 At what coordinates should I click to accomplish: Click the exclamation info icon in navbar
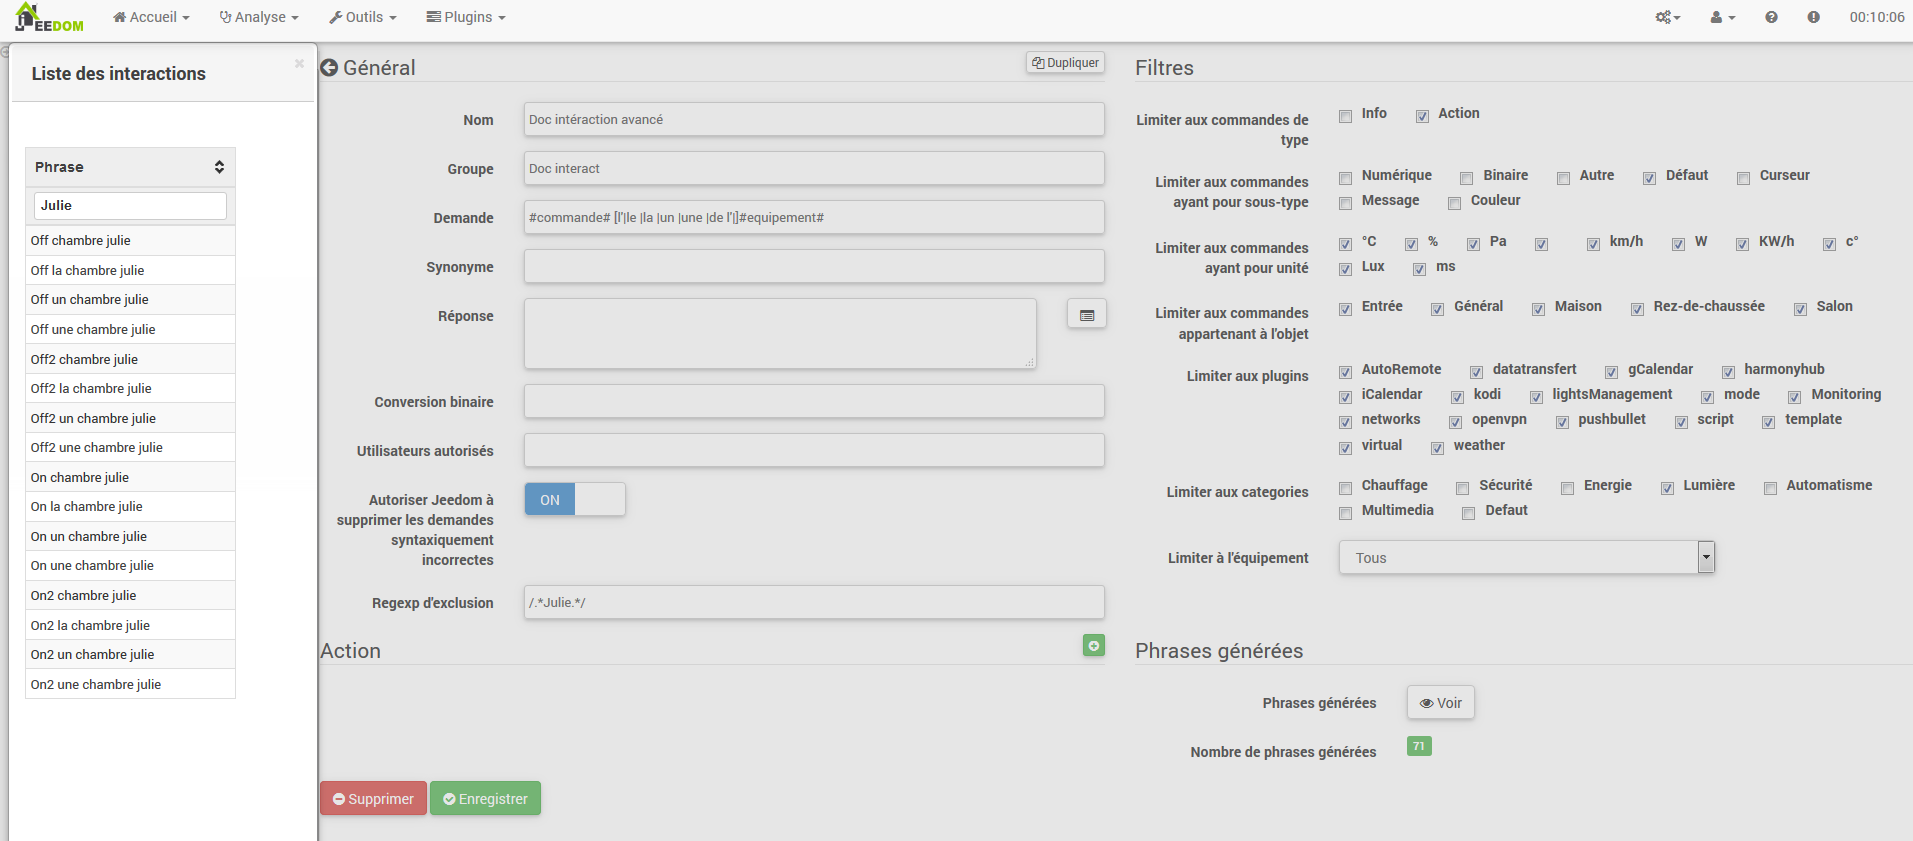coord(1813,17)
